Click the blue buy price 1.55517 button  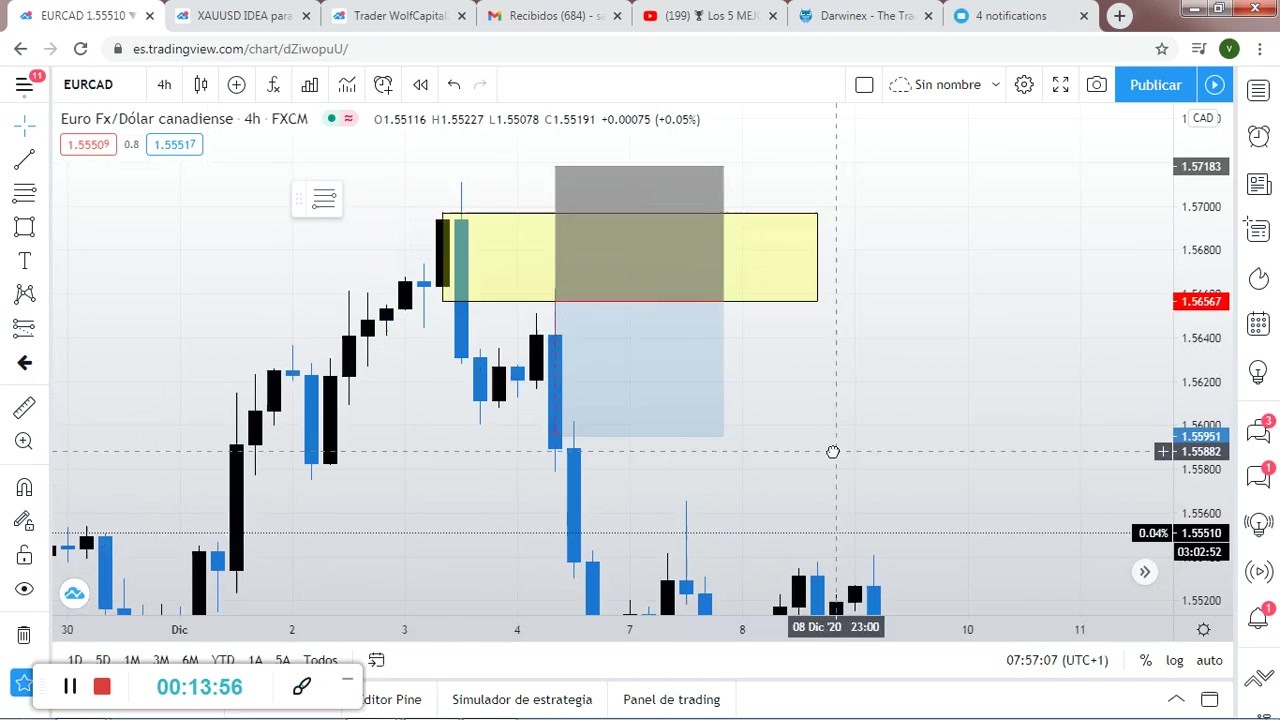176,144
